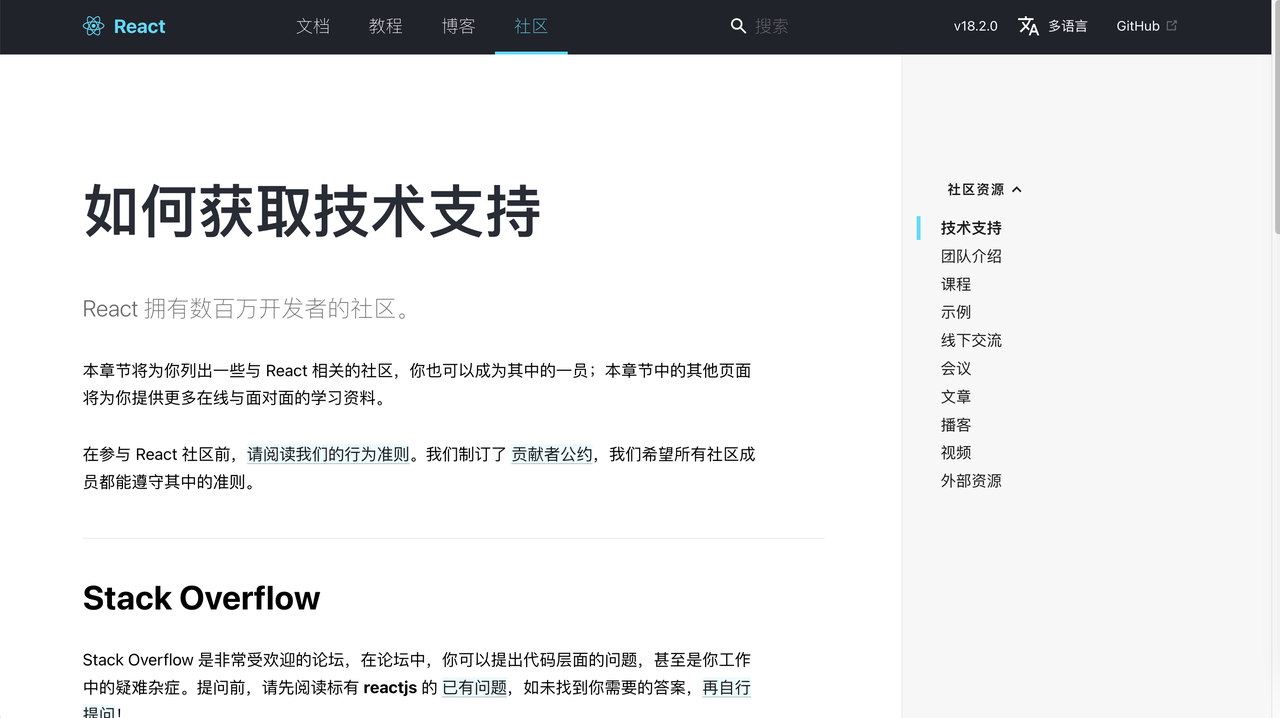Select 文章 in the sidebar
This screenshot has width=1280, height=718.
pos(956,396)
